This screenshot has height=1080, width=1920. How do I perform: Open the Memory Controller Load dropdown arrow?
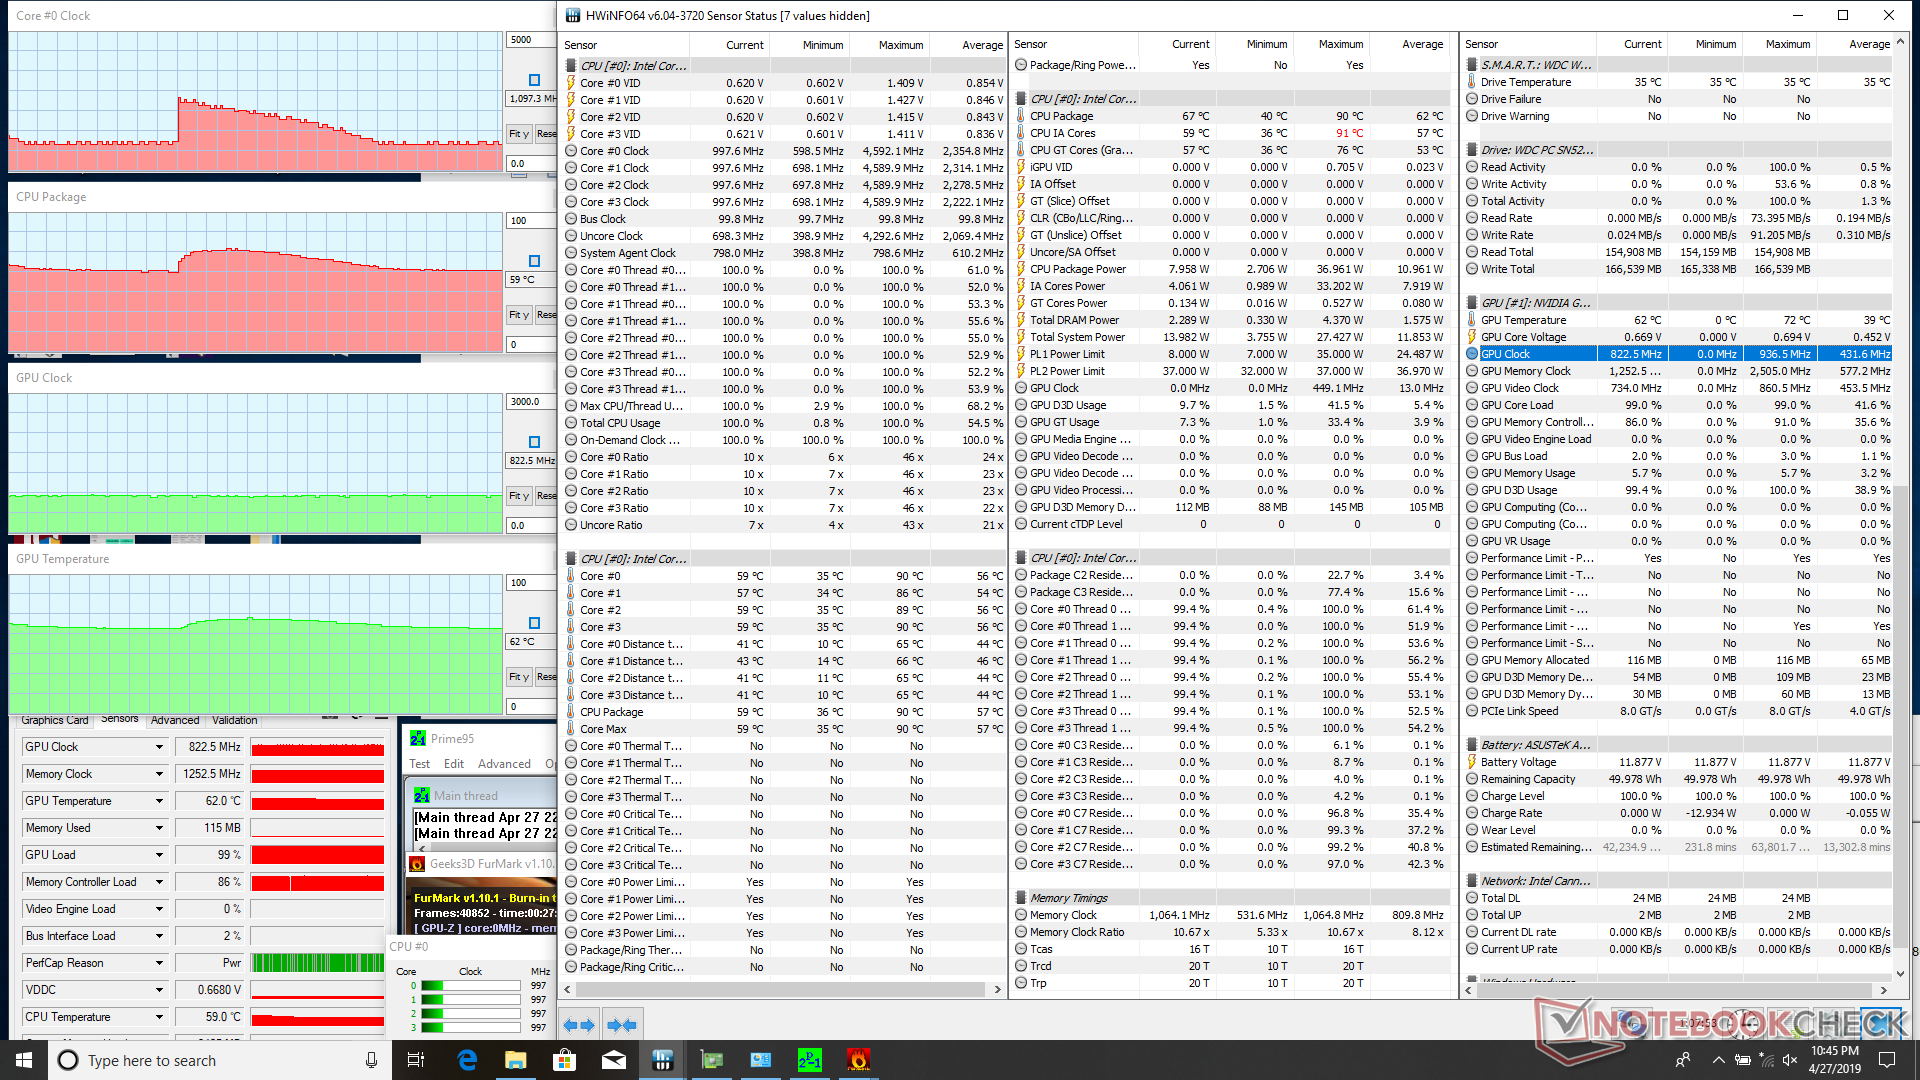pos(159,882)
